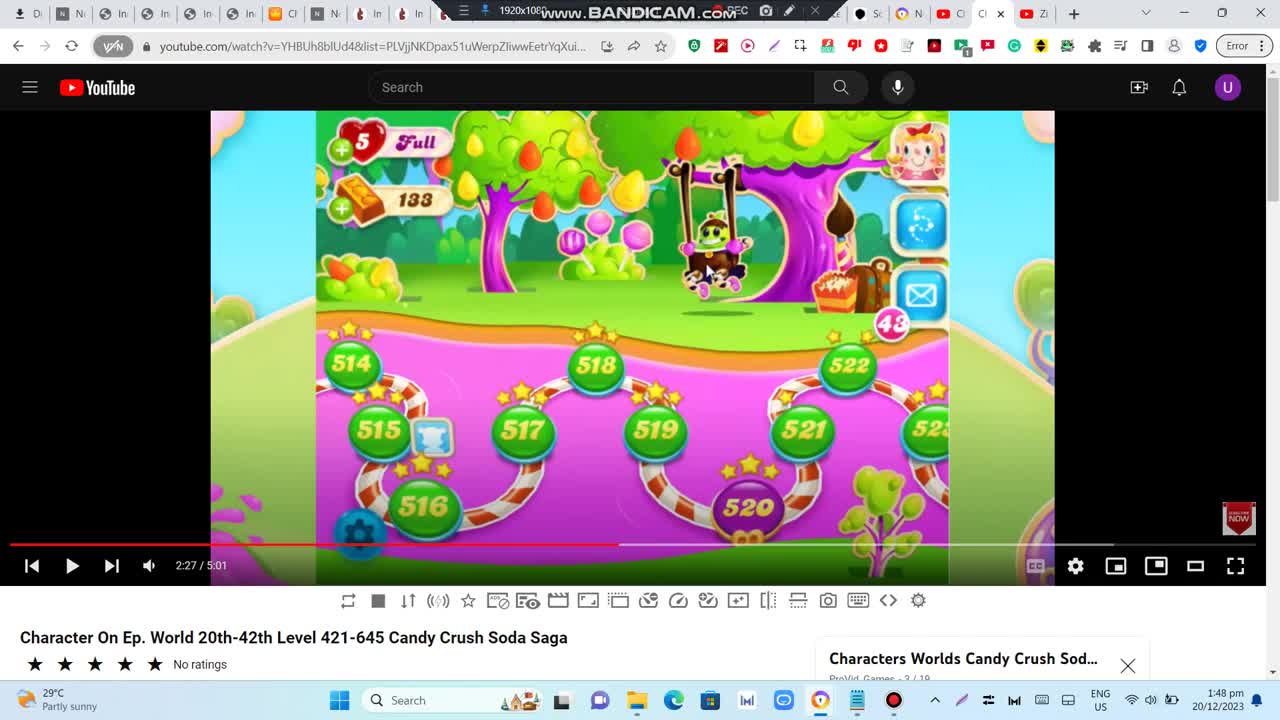
Task: Share this page from the address bar
Action: [x=634, y=46]
